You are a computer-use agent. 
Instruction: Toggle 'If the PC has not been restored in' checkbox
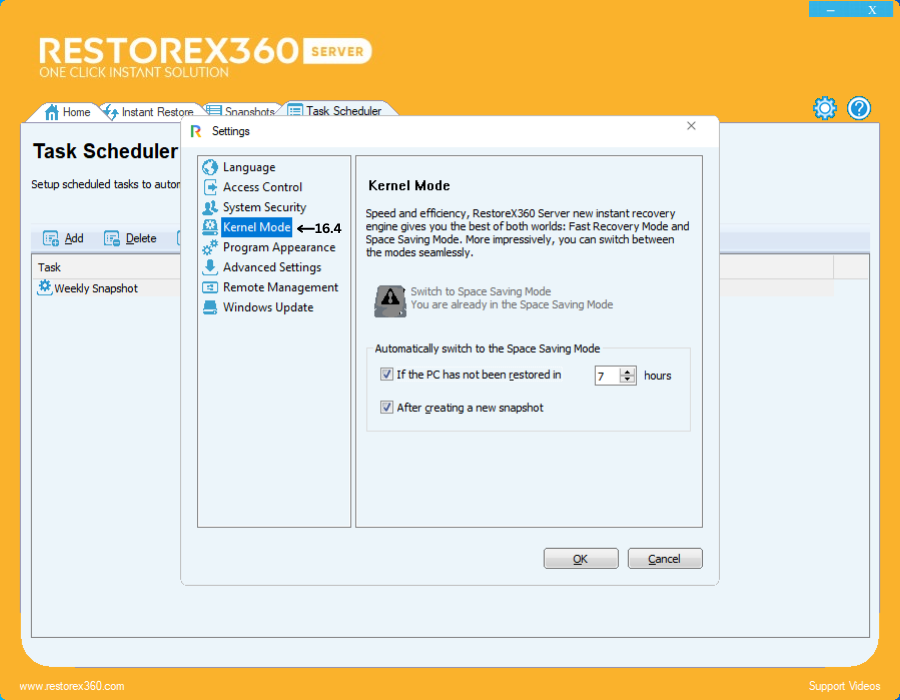(x=386, y=375)
